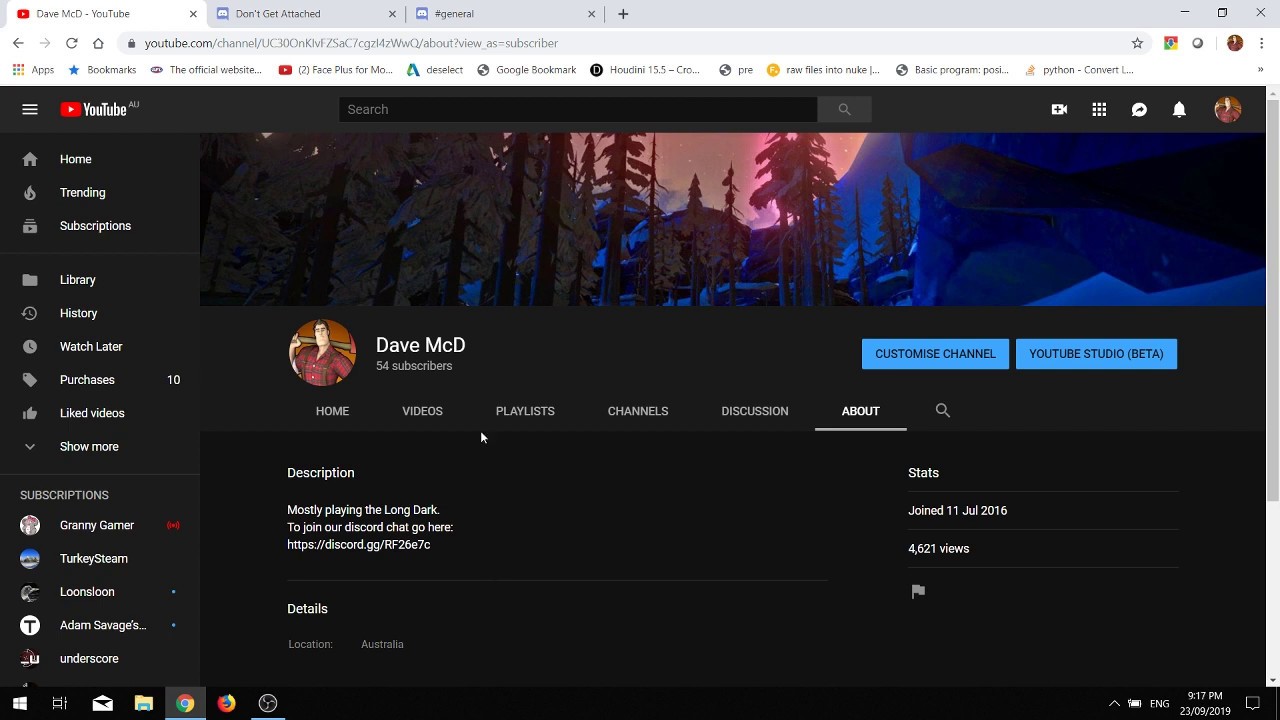
Task: Open the create video camera icon
Action: coord(1059,110)
